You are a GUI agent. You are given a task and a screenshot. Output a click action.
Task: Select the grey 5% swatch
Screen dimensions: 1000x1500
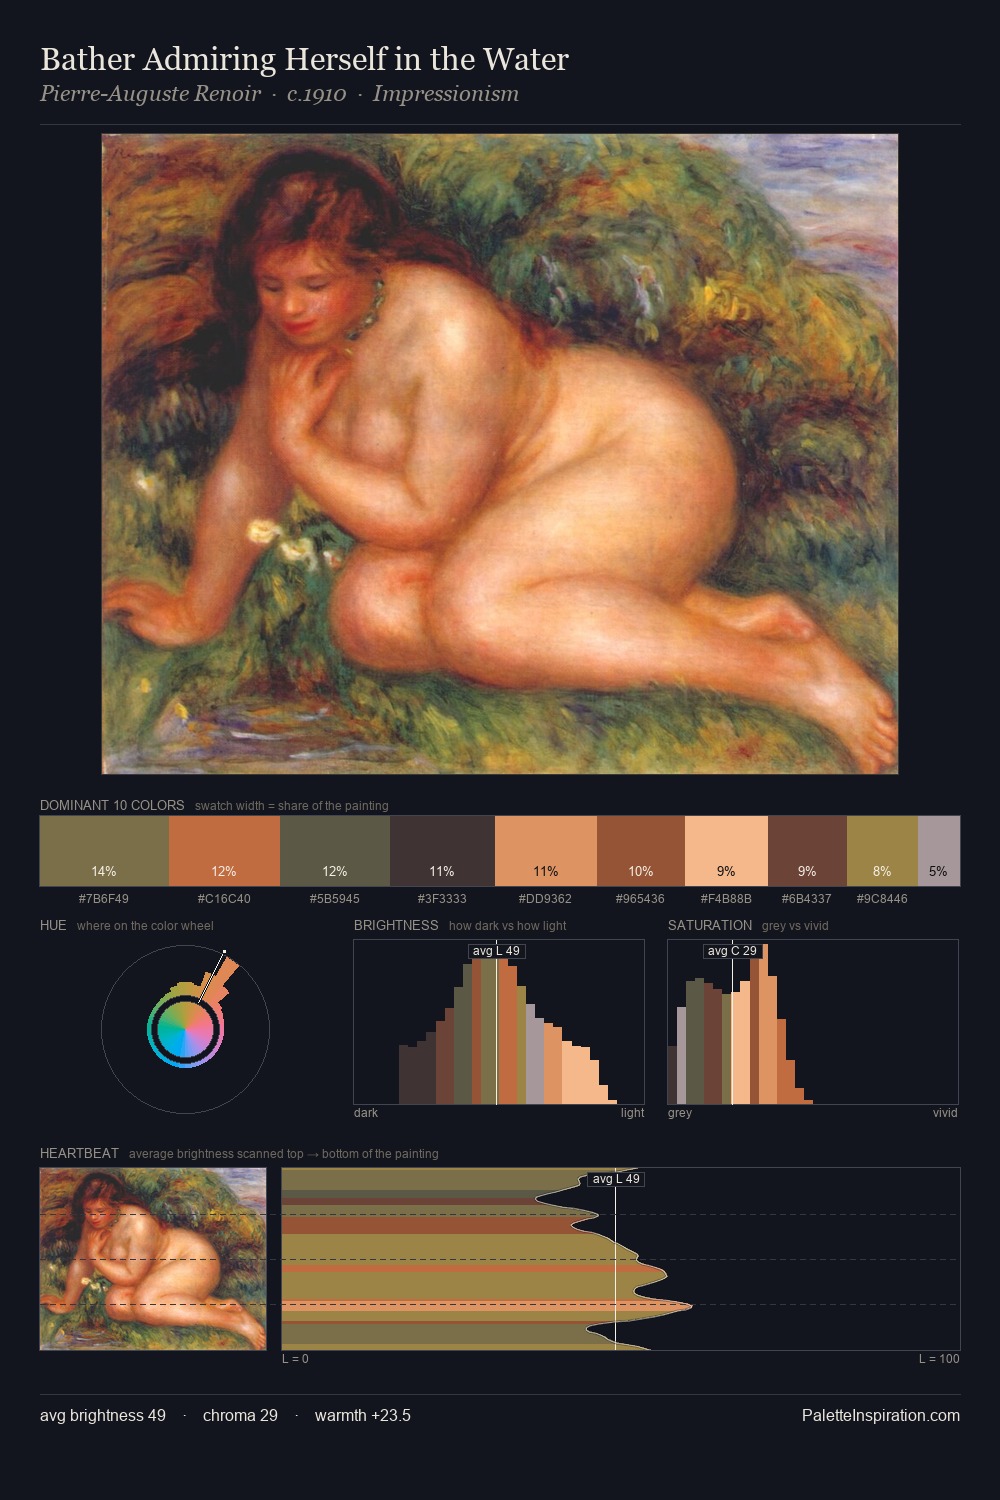click(939, 851)
